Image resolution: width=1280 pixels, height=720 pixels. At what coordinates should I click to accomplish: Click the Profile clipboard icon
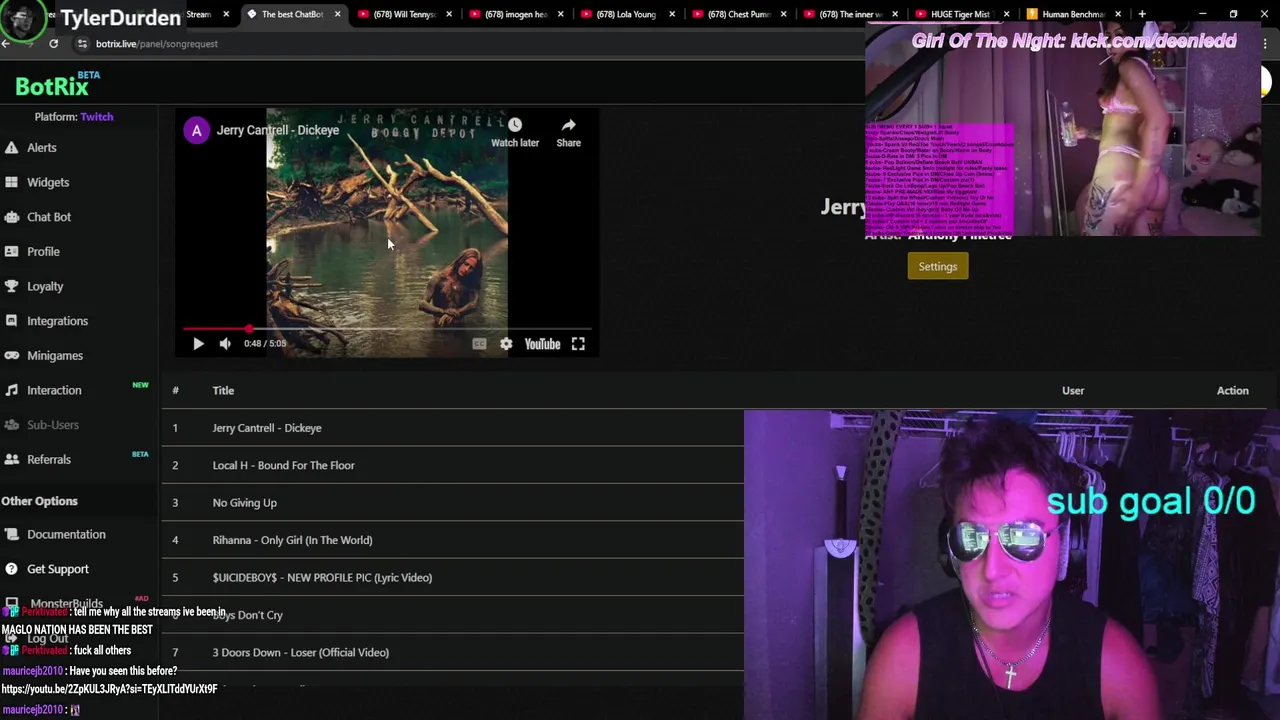11,252
